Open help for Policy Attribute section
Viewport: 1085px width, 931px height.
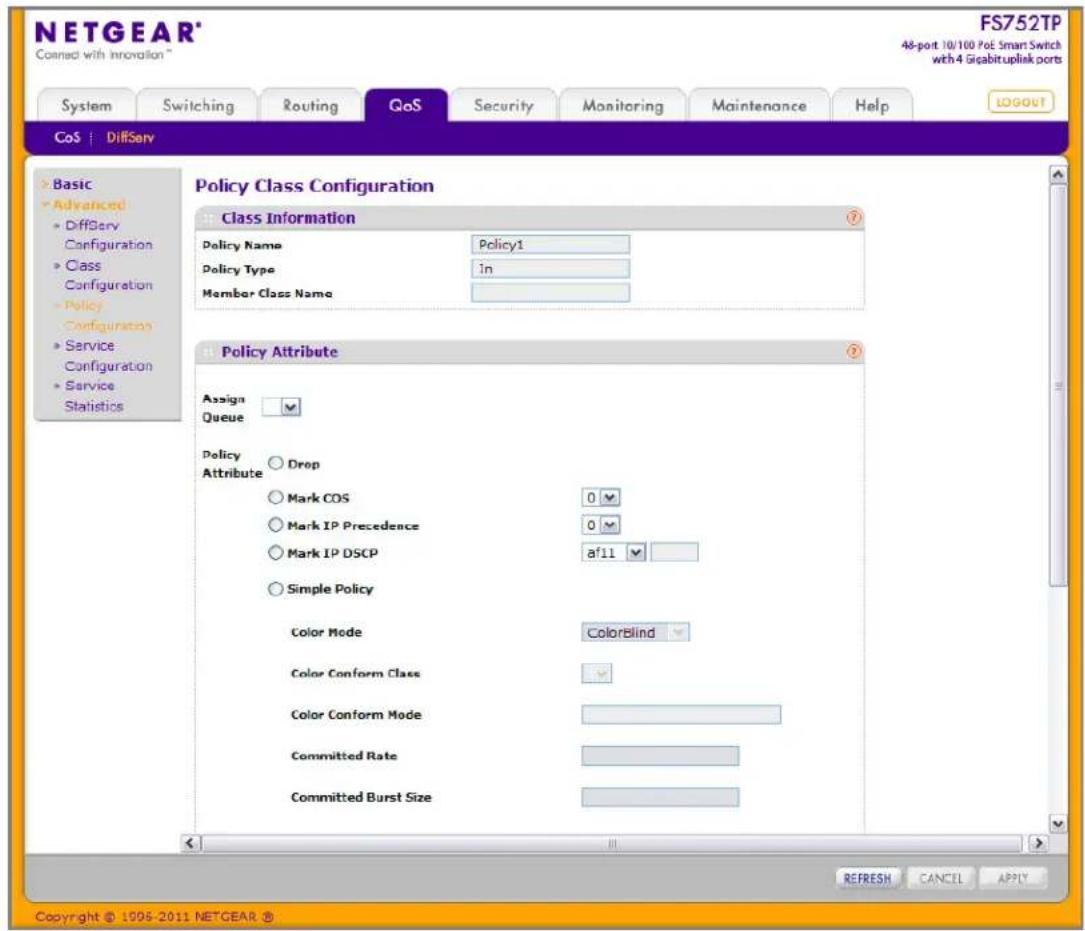pyautogui.click(x=854, y=352)
